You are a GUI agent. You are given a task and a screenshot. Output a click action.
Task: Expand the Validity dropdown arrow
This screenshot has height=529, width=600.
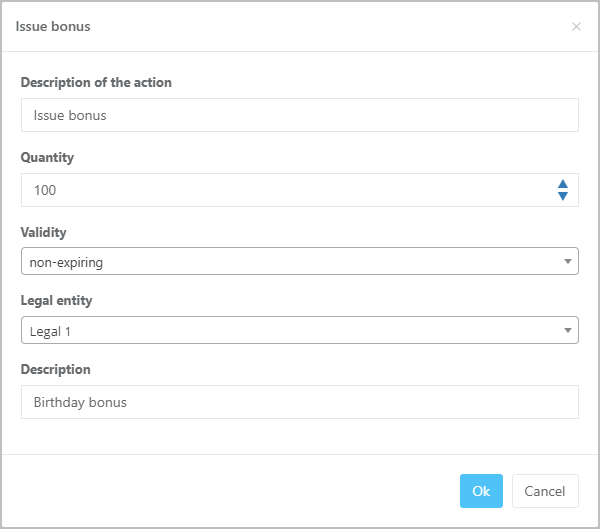click(x=567, y=262)
